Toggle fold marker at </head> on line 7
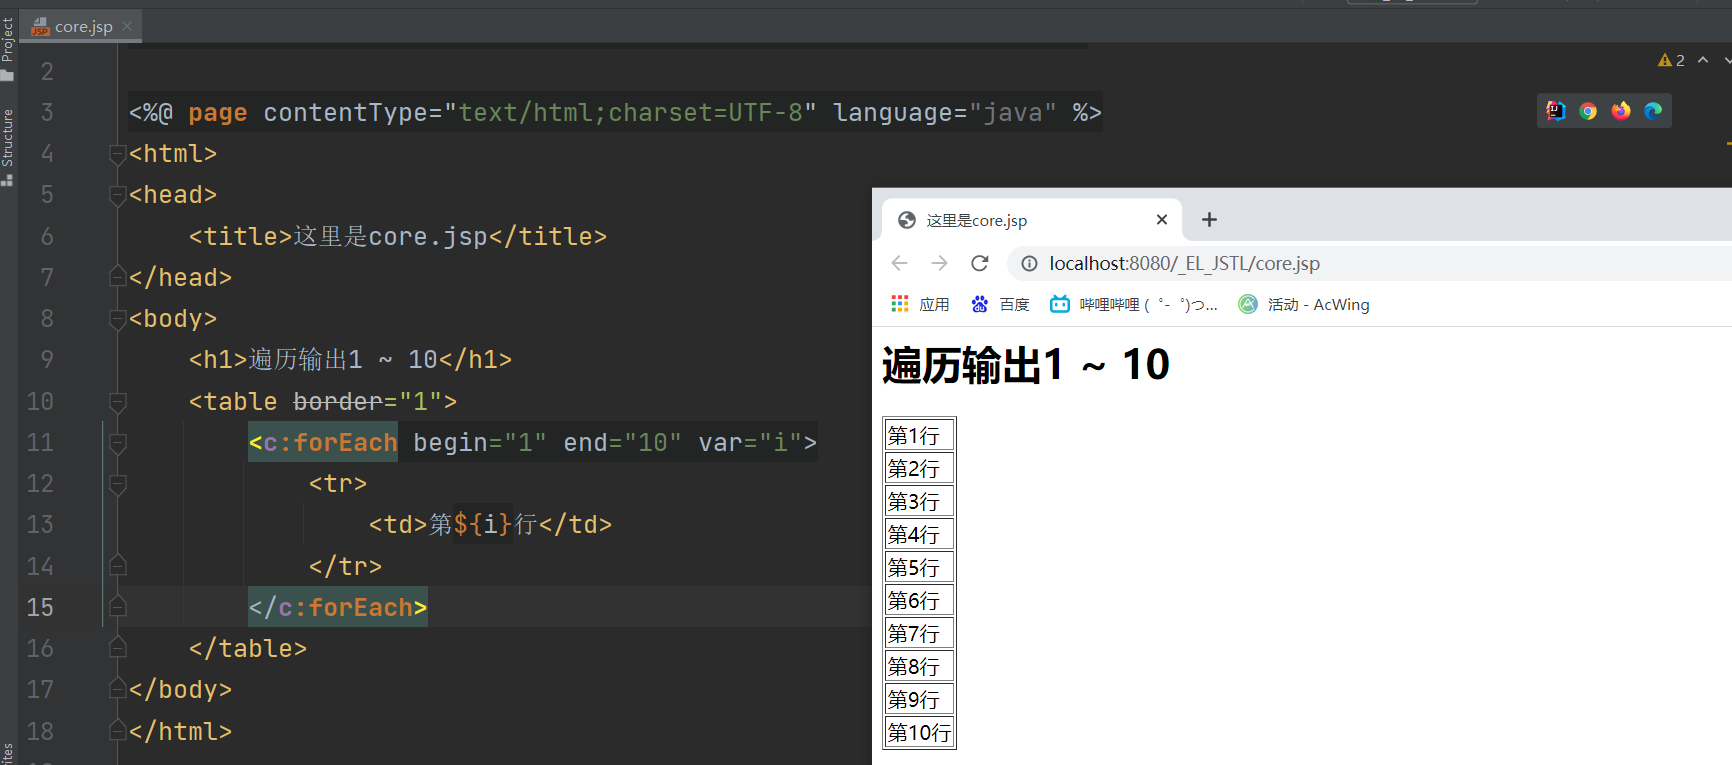This screenshot has height=765, width=1732. point(117,277)
